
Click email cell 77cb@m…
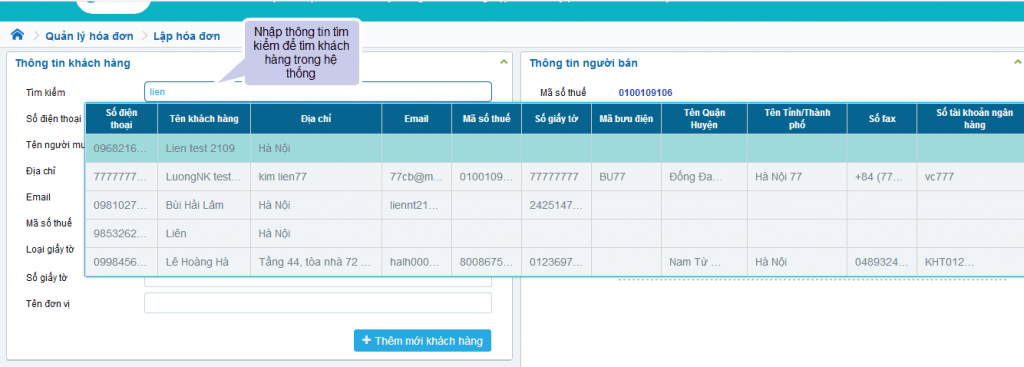pyautogui.click(x=417, y=176)
